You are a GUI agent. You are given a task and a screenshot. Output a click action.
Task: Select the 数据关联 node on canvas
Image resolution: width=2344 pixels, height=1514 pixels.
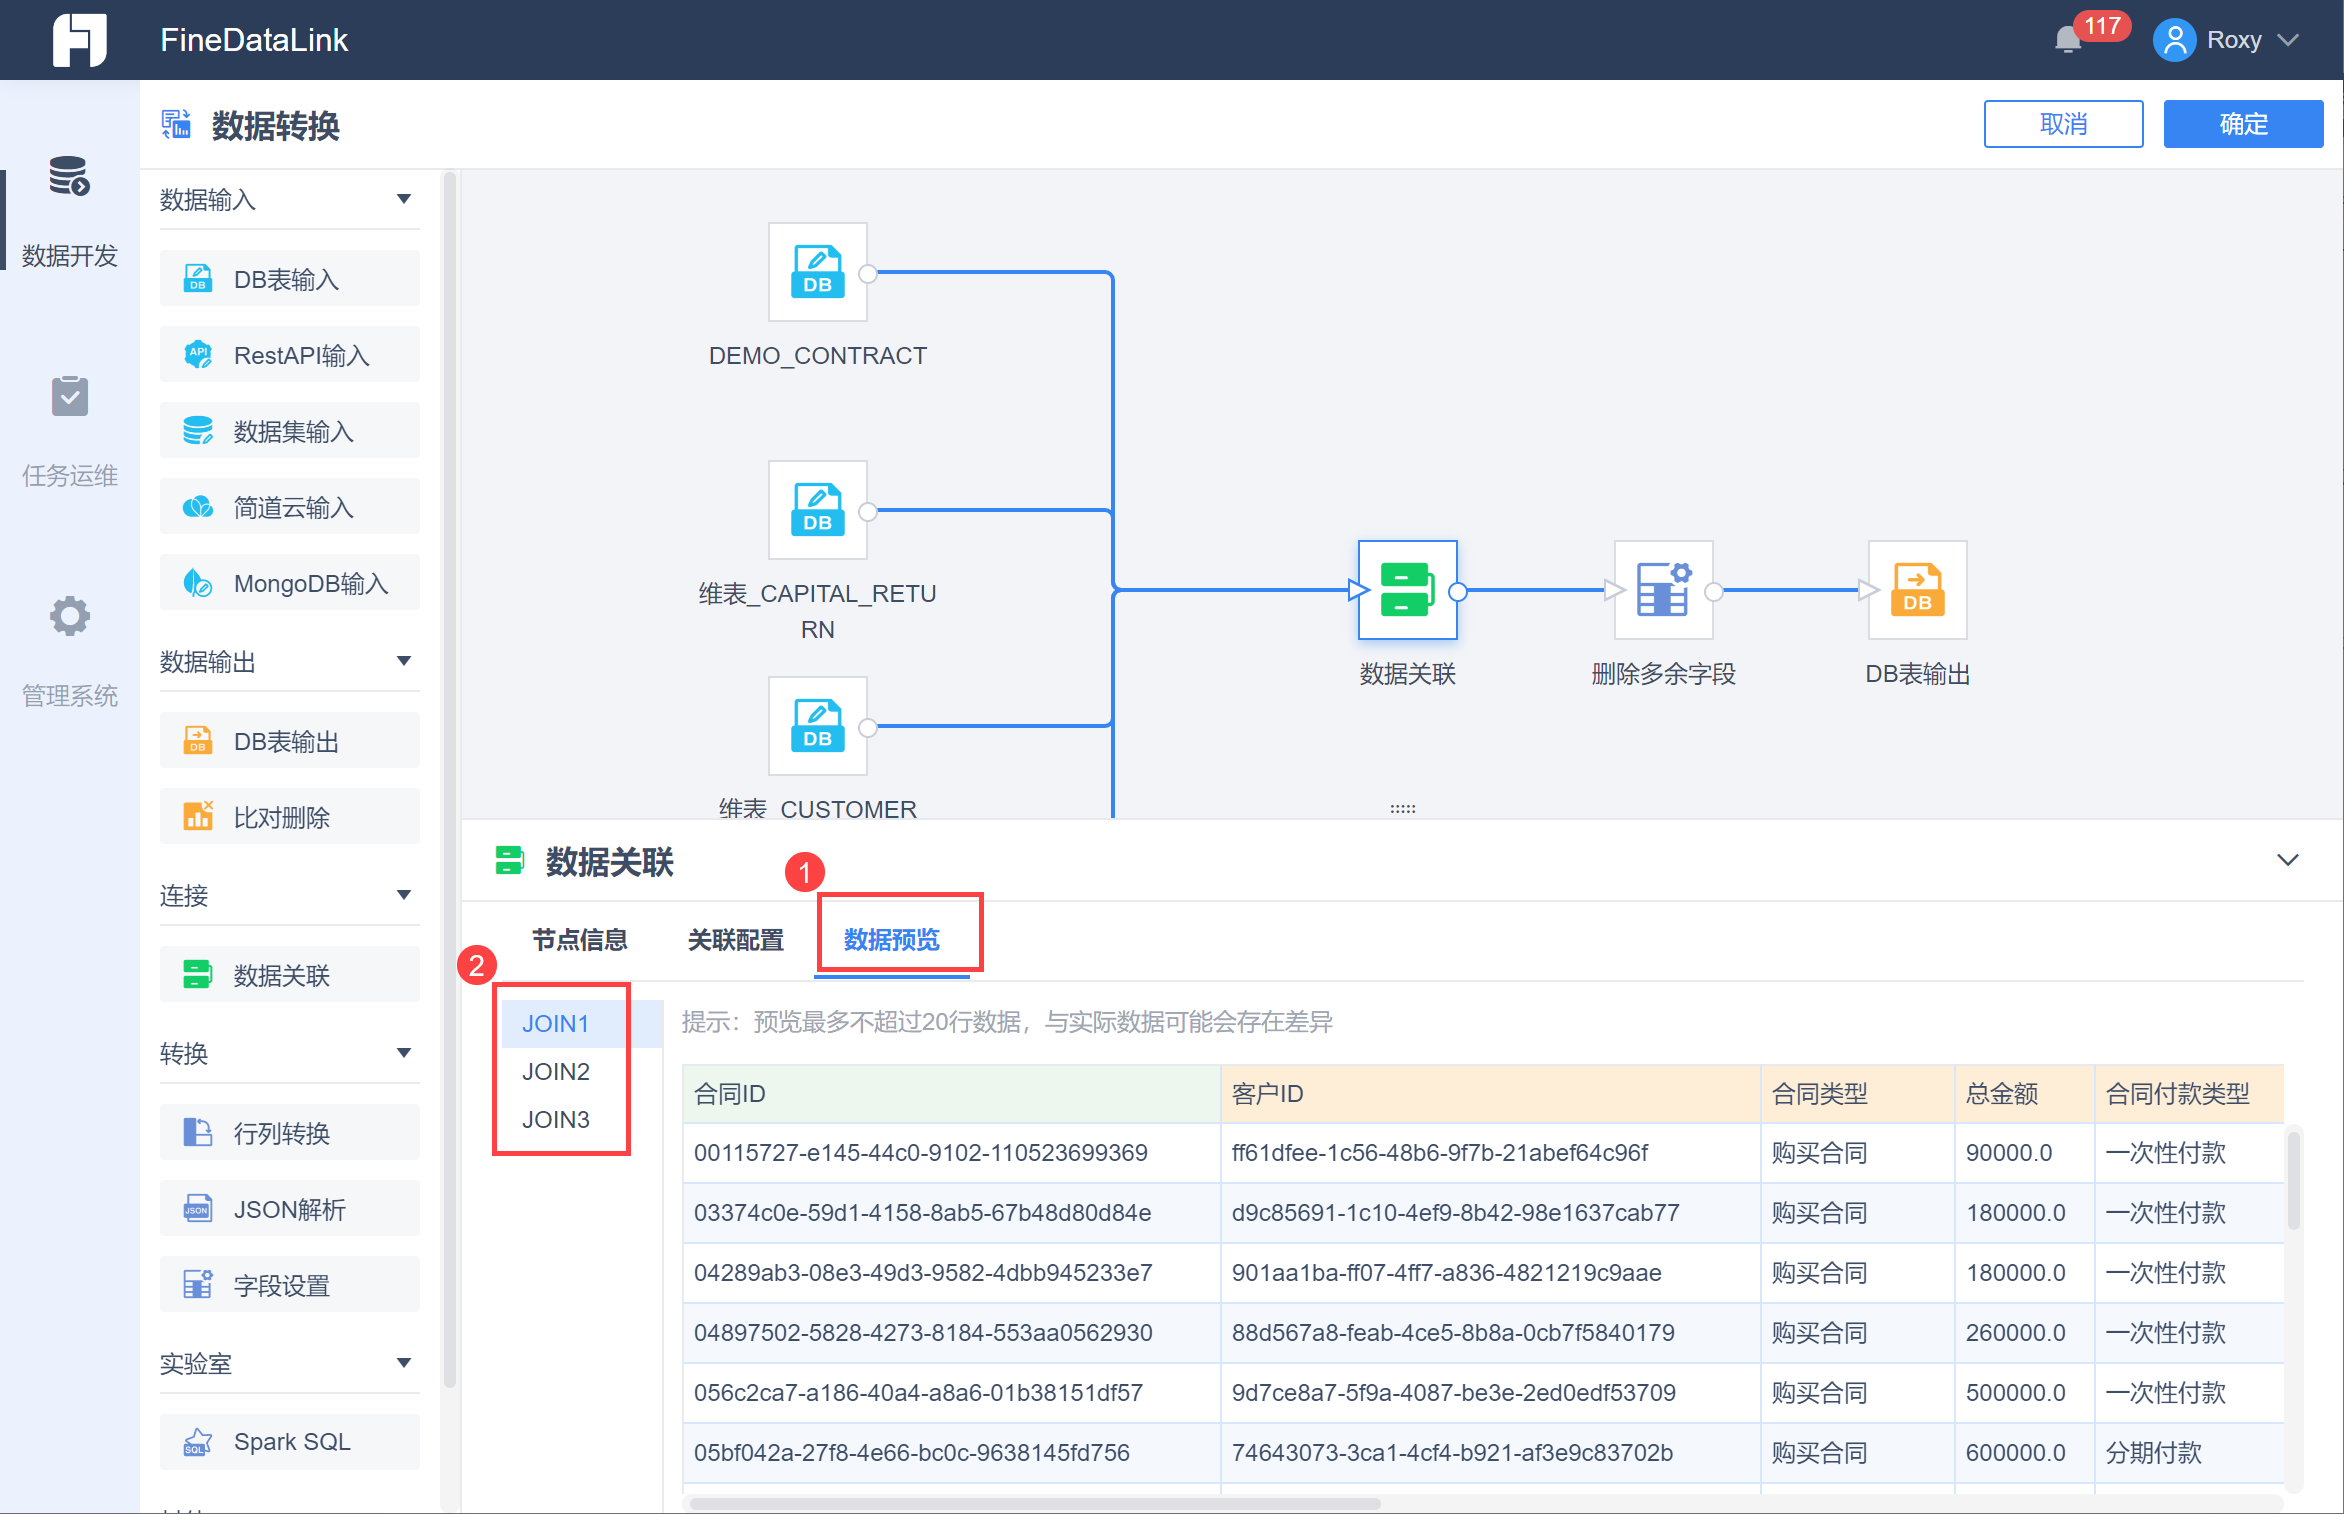point(1407,590)
